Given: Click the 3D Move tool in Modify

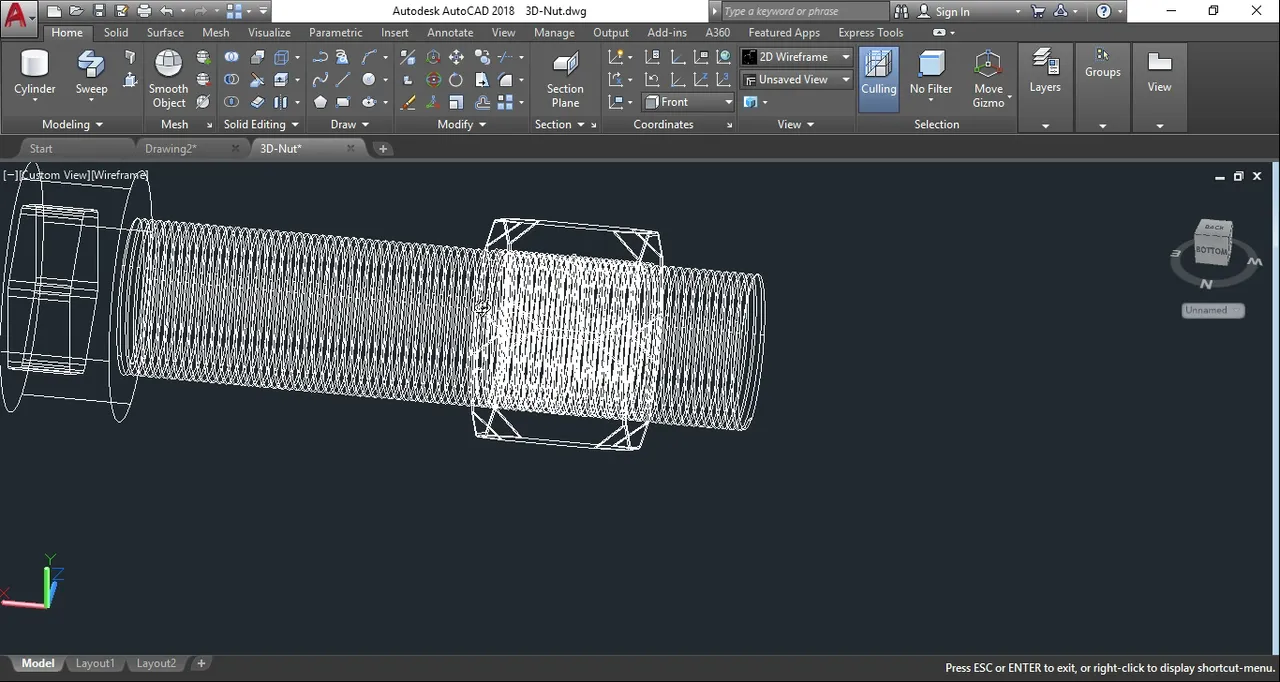Looking at the screenshot, I should [x=433, y=57].
